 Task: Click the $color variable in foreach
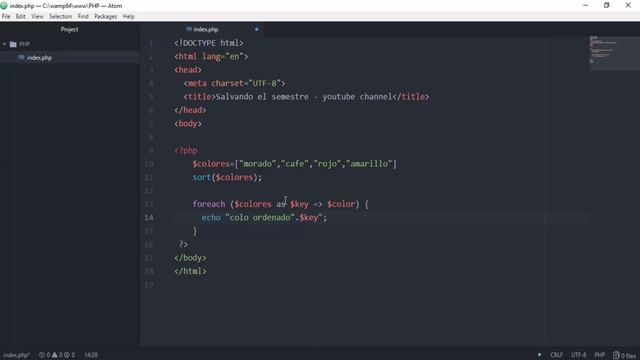point(341,204)
